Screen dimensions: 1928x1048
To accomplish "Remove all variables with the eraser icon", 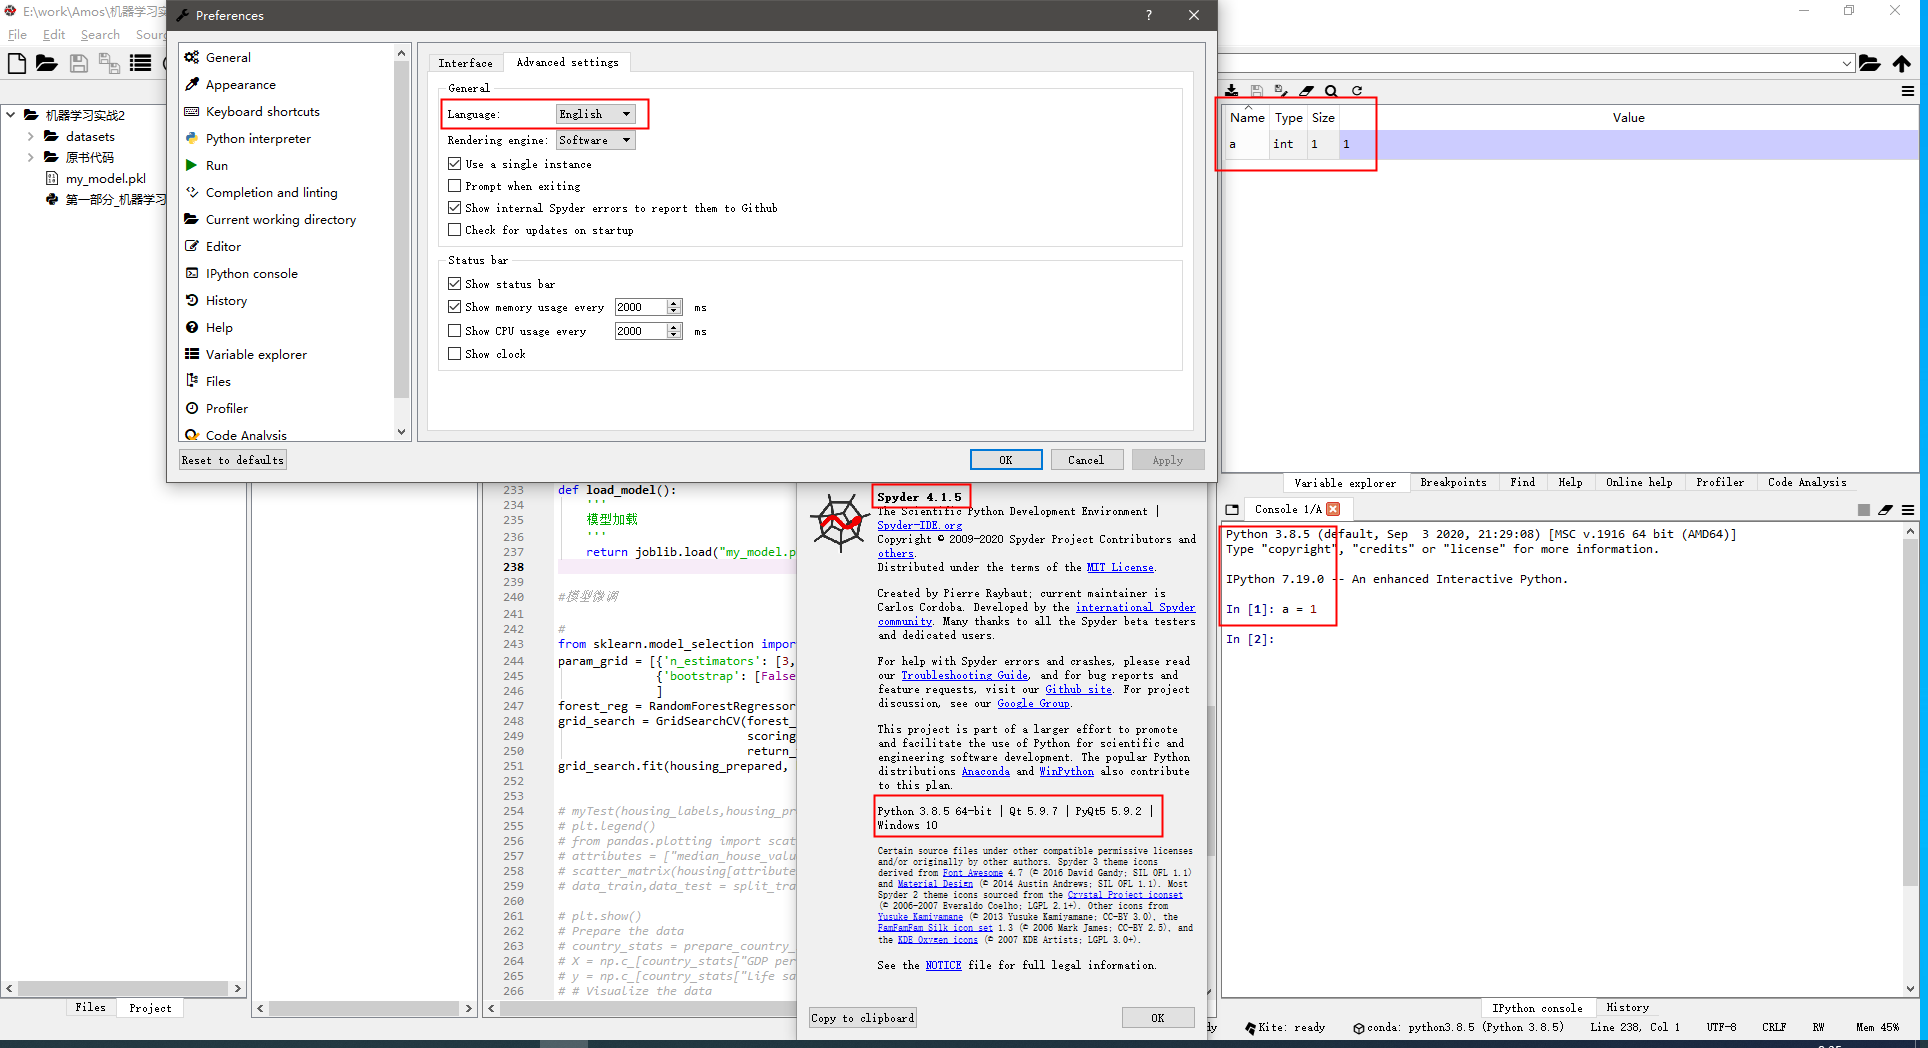I will (x=1306, y=90).
